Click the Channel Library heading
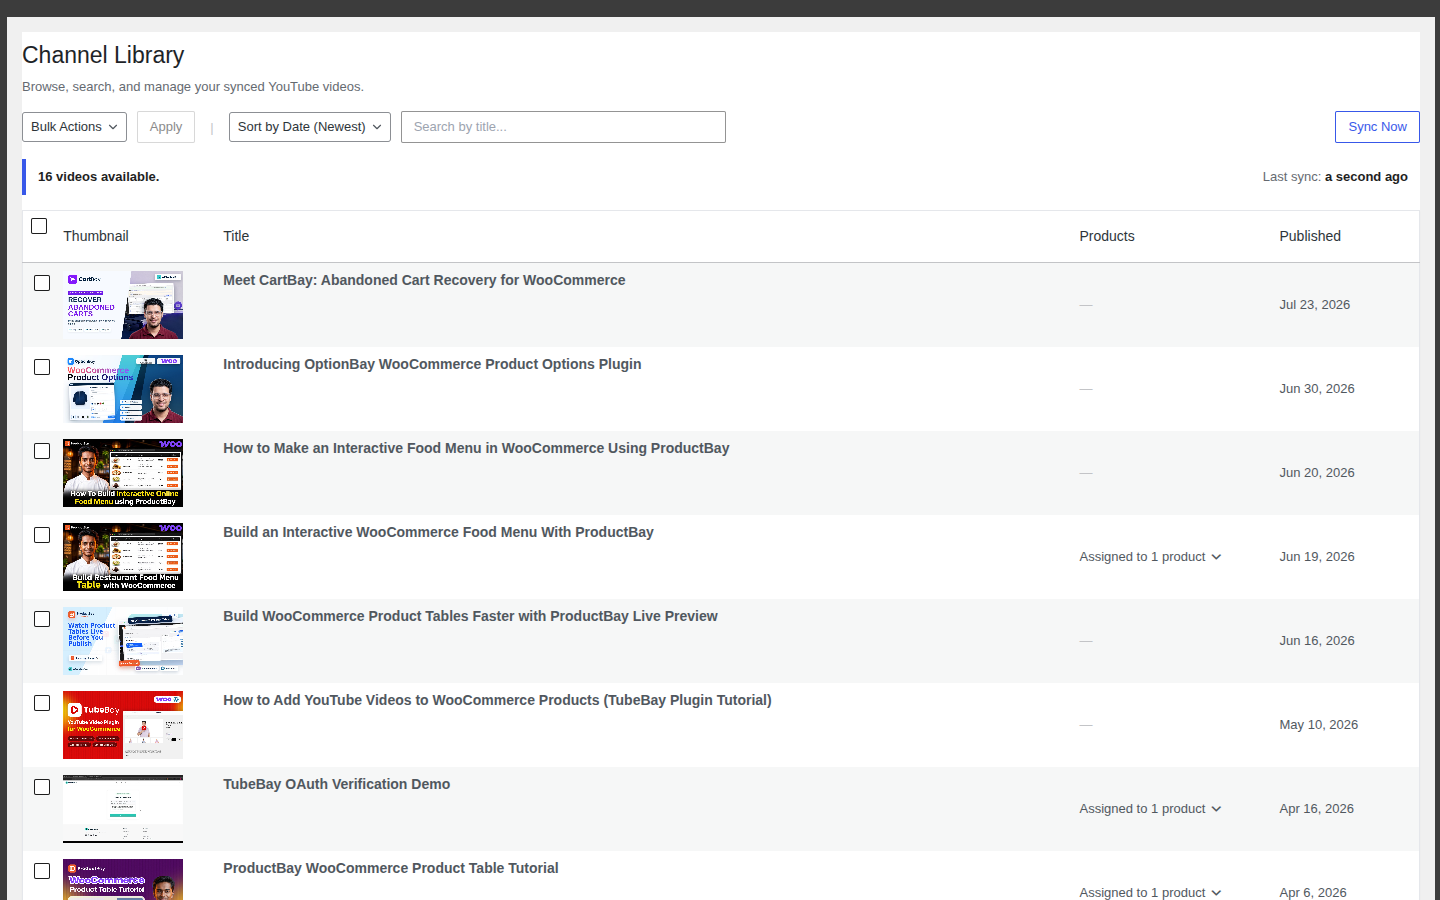Screen dimensions: 1440x900 (x=103, y=55)
